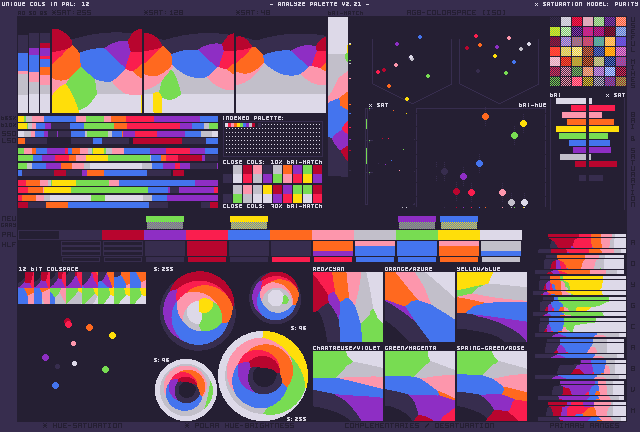Pick the green swatch in the PAL row
640x432 pixels.
417,235
